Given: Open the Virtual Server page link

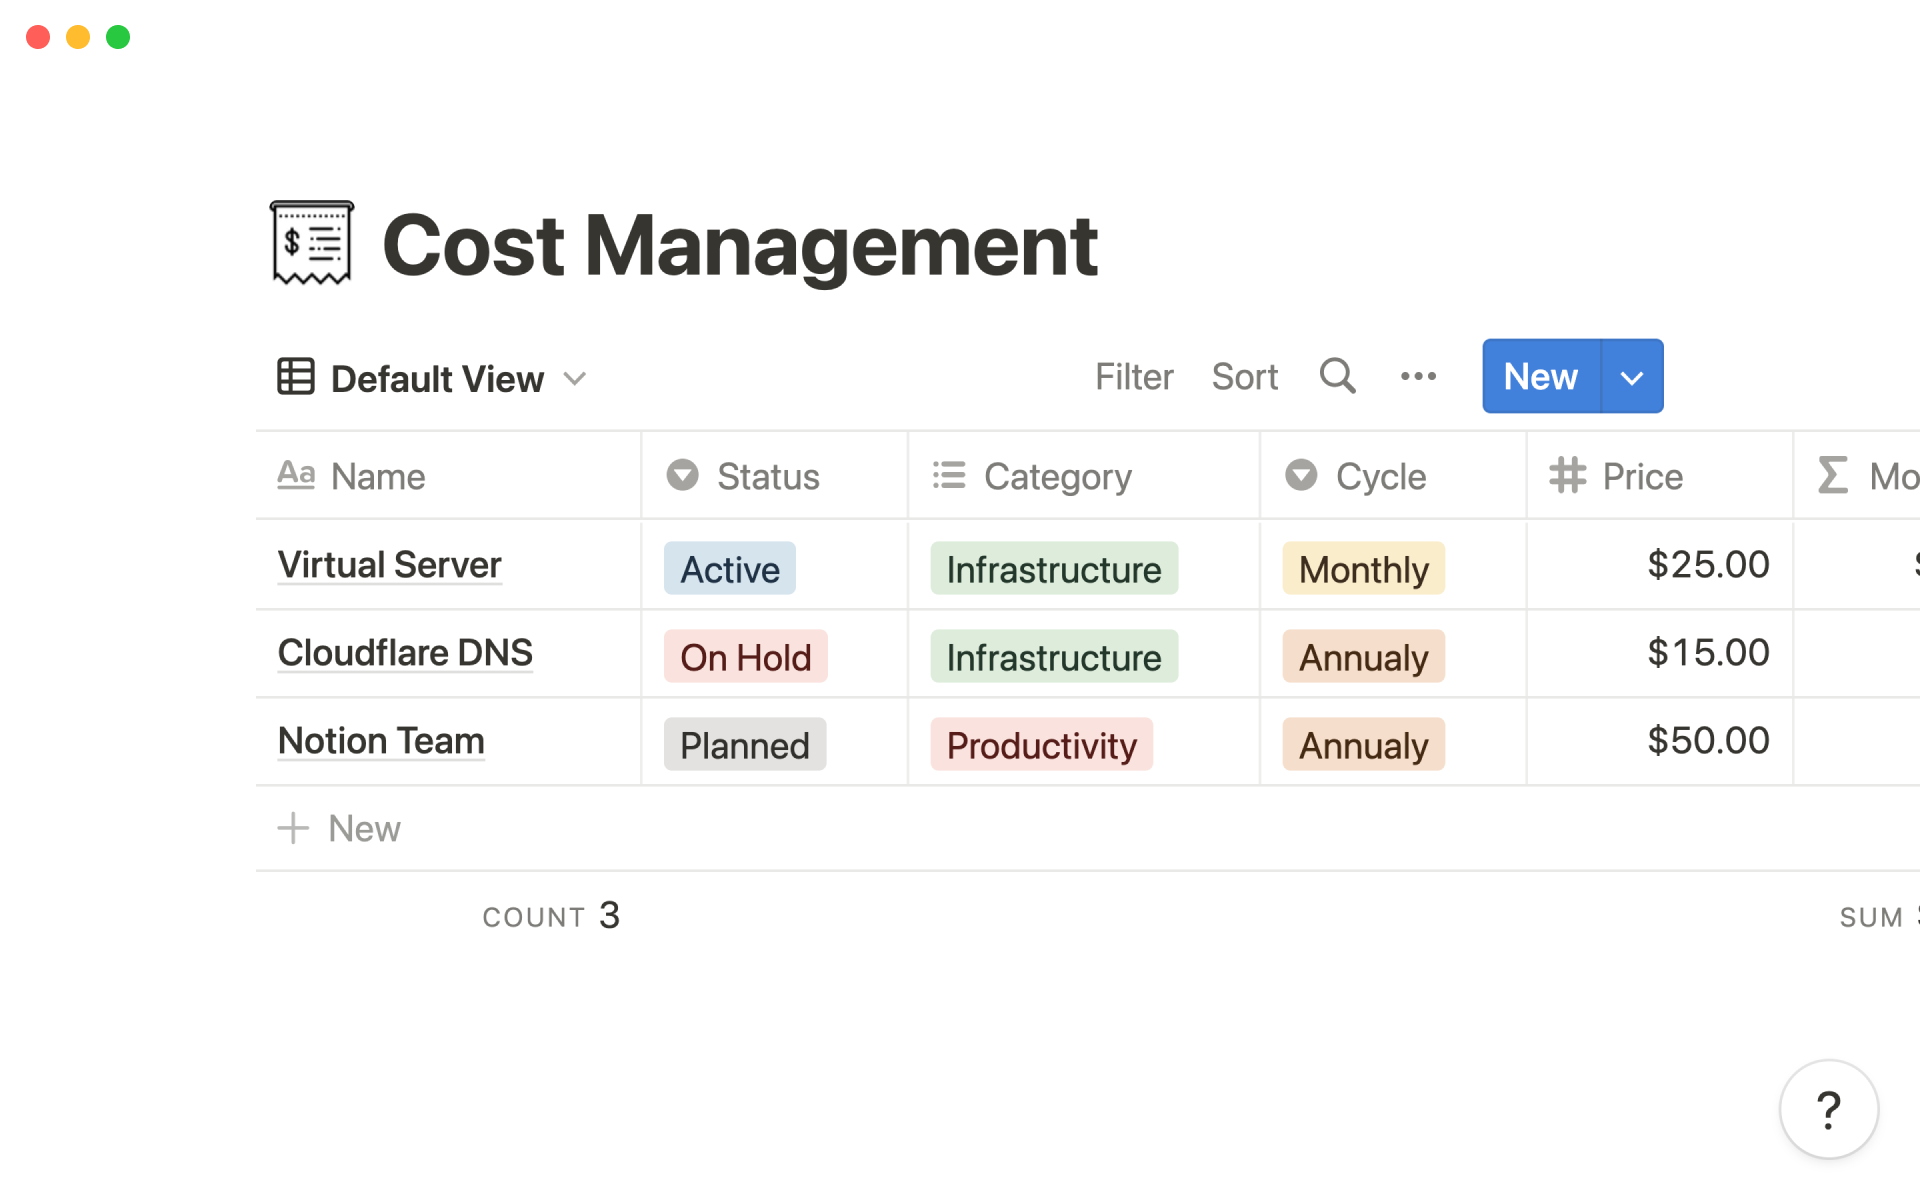Looking at the screenshot, I should [x=389, y=565].
